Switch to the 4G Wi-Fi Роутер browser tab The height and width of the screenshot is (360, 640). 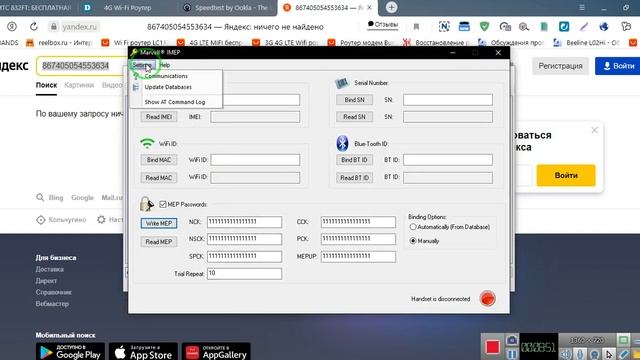click(x=127, y=8)
